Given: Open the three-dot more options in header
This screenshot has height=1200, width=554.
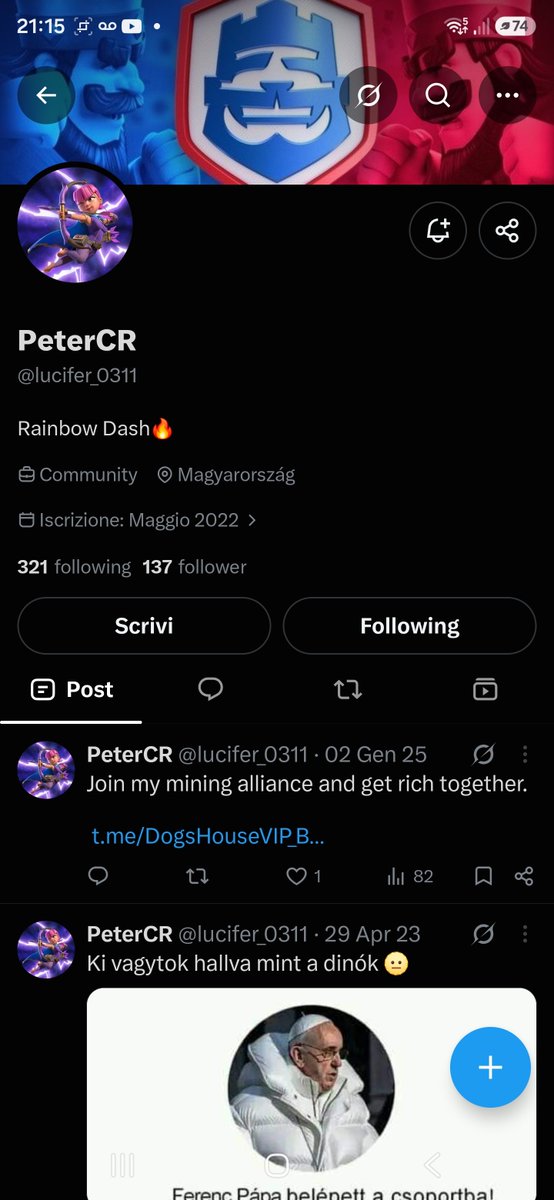Looking at the screenshot, I should (507, 95).
